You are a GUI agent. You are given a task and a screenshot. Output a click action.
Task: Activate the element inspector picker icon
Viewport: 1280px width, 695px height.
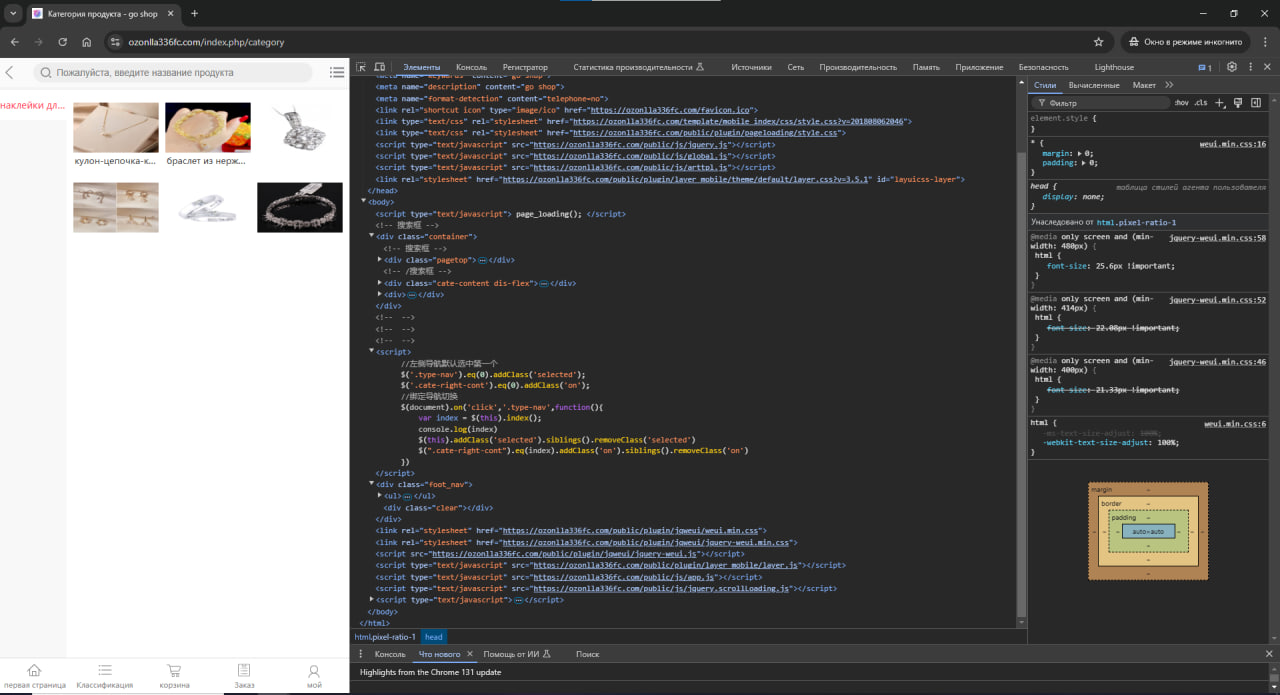click(x=361, y=67)
